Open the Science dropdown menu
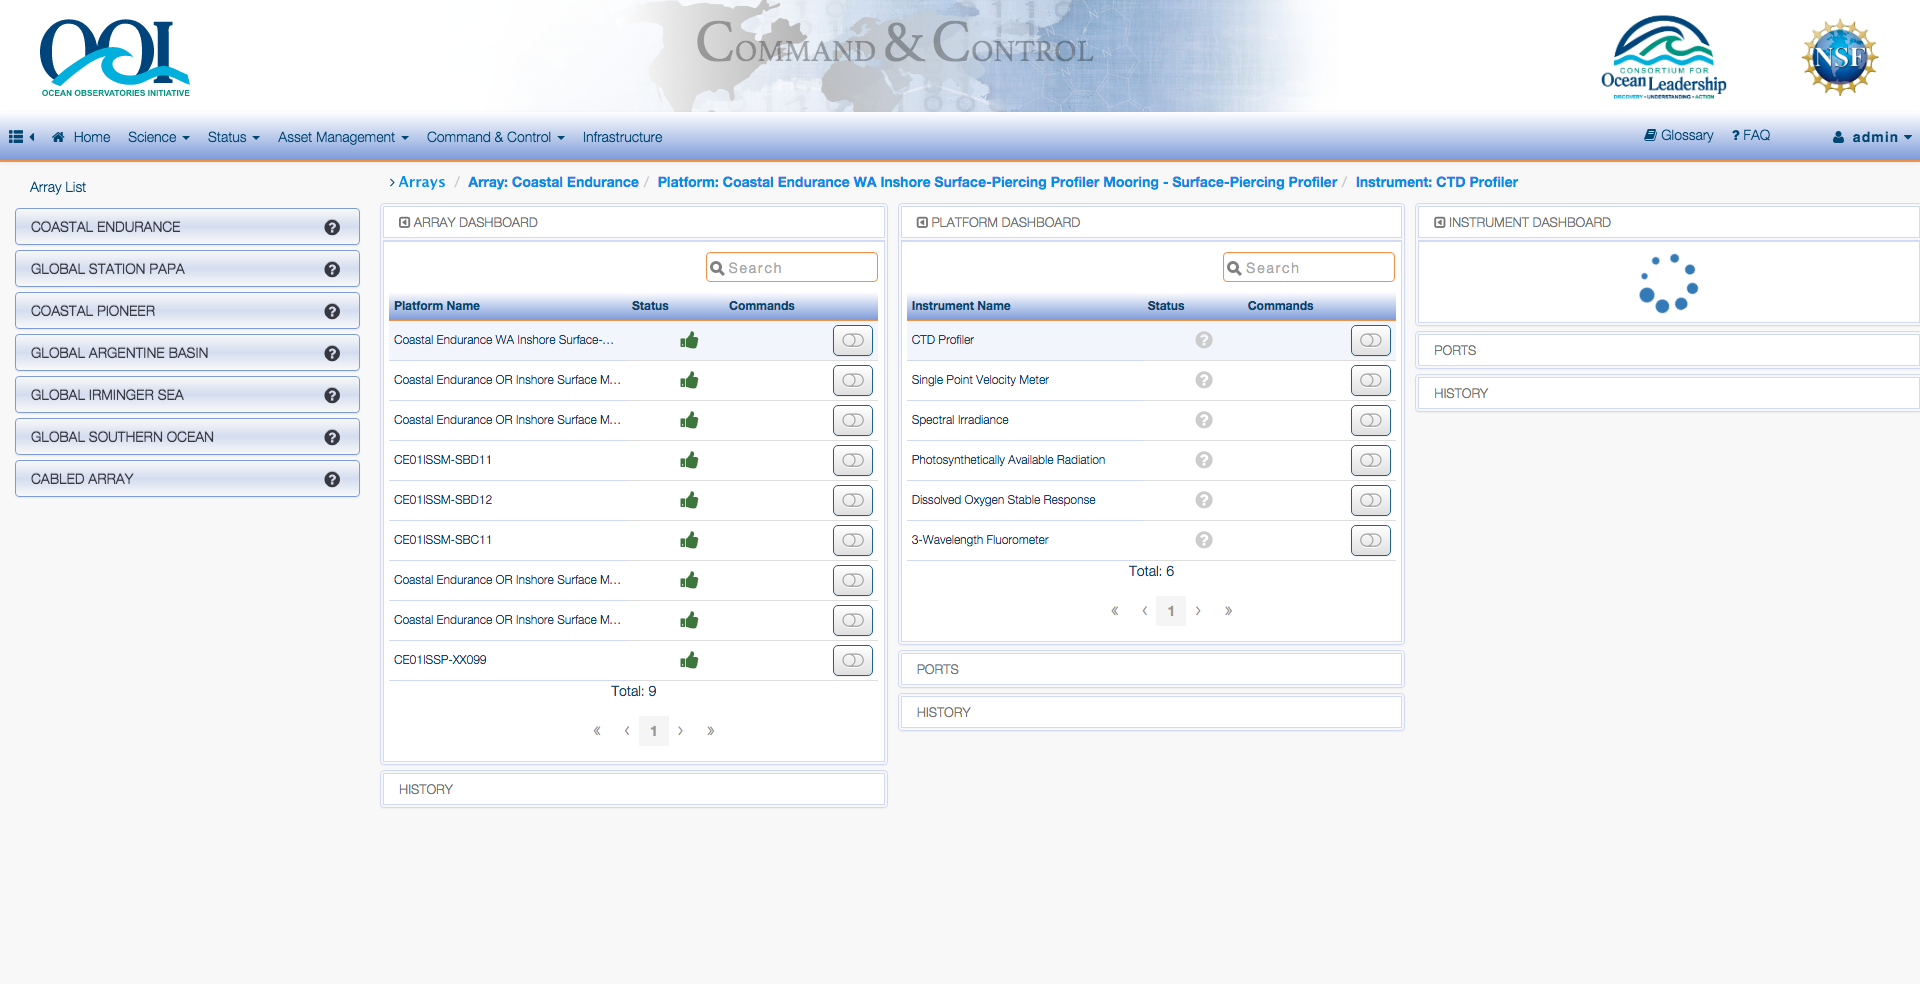 click(158, 137)
